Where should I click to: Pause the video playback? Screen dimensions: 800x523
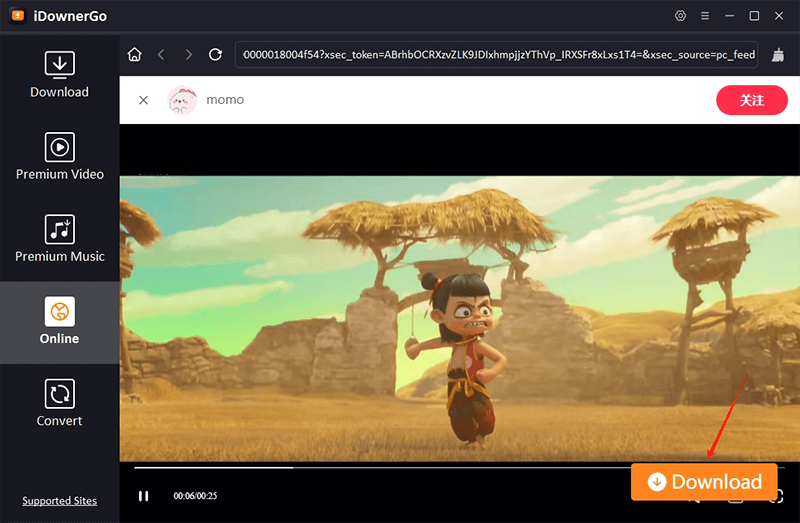143,496
